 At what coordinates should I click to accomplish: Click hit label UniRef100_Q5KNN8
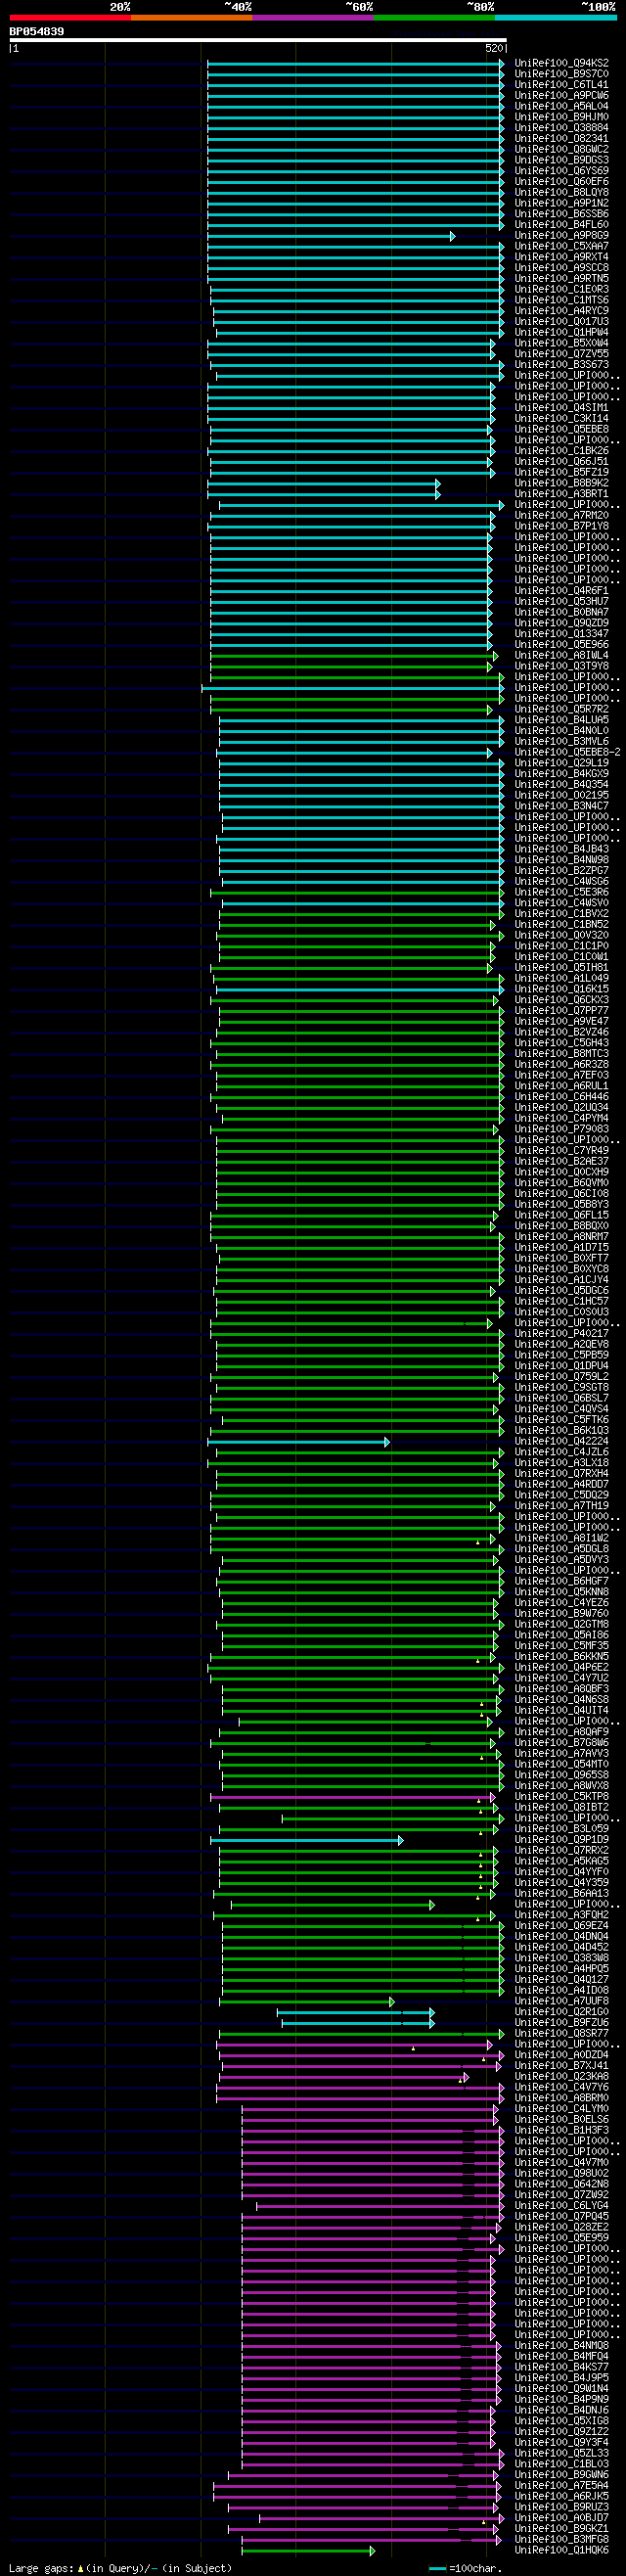pyautogui.click(x=562, y=1592)
